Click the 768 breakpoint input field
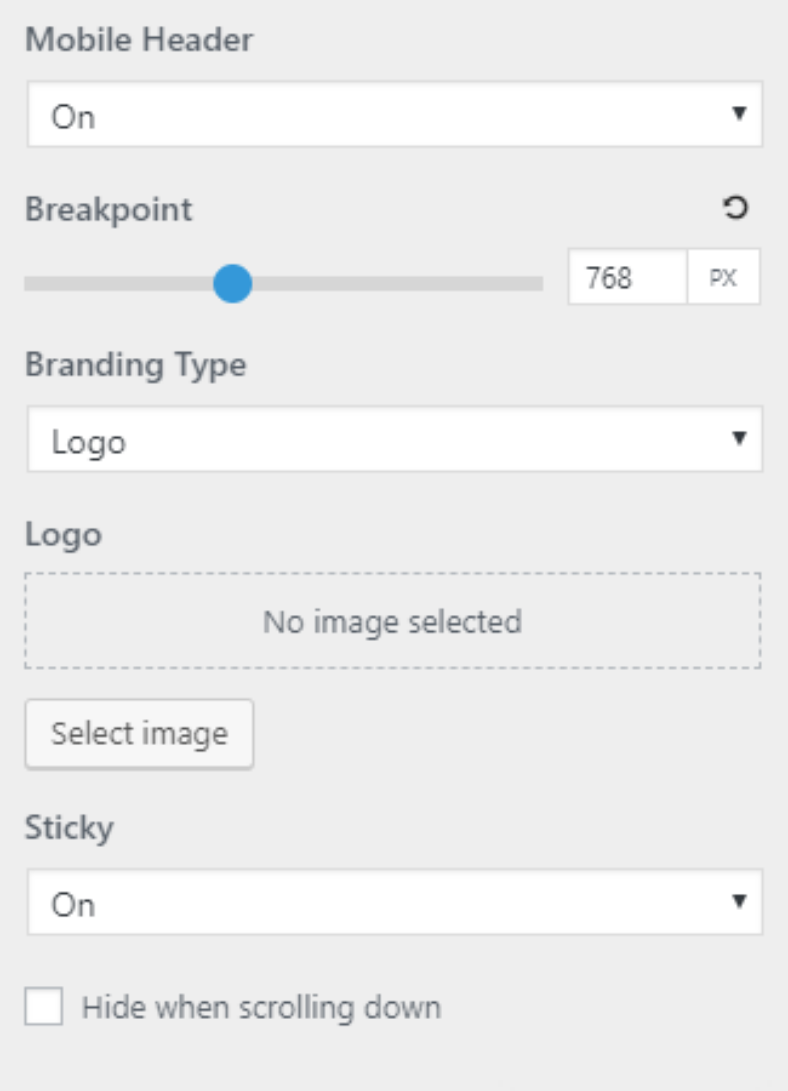The width and height of the screenshot is (788, 1091). coord(627,277)
